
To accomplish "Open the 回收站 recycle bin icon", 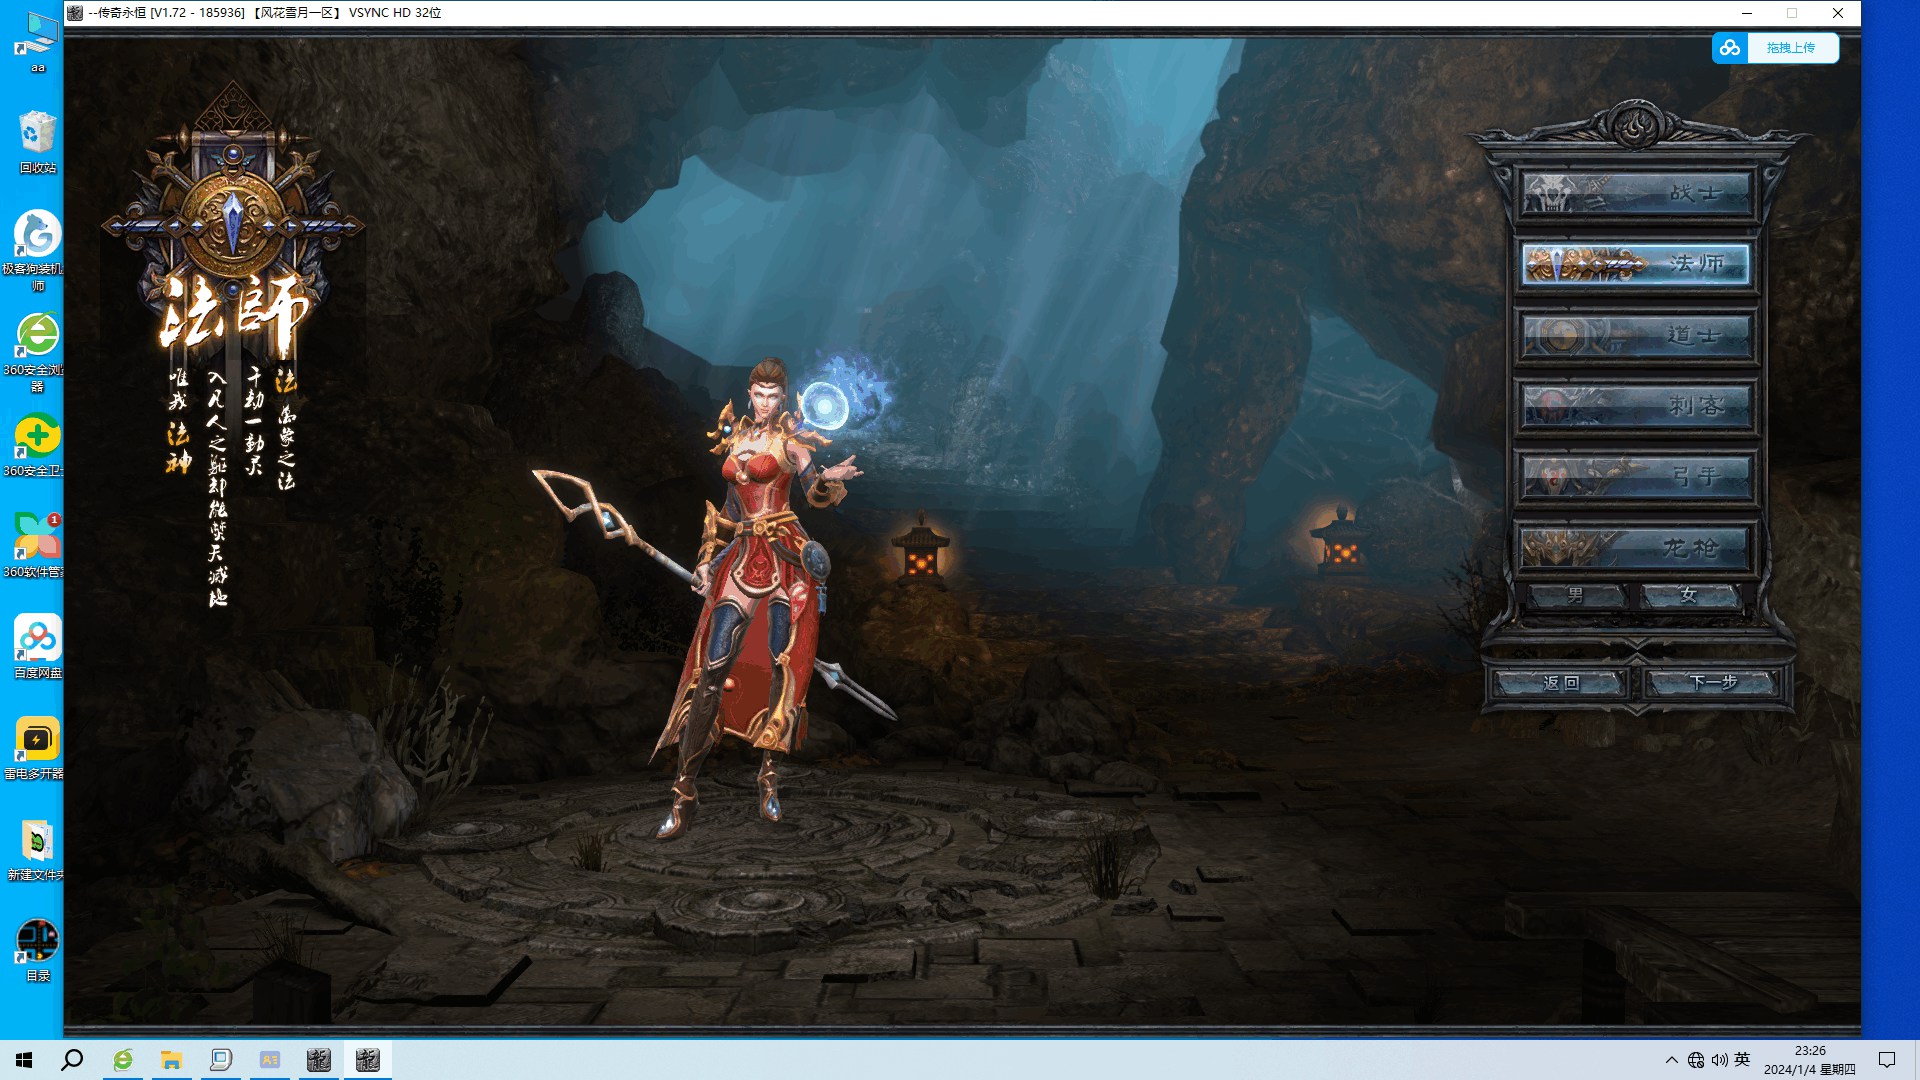I will [38, 142].
